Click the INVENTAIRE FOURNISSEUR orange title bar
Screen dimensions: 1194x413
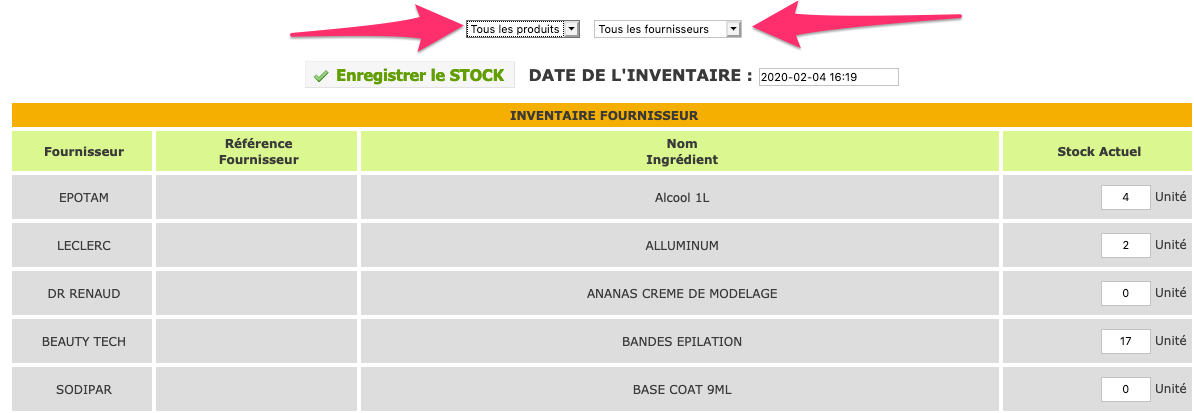pos(603,115)
